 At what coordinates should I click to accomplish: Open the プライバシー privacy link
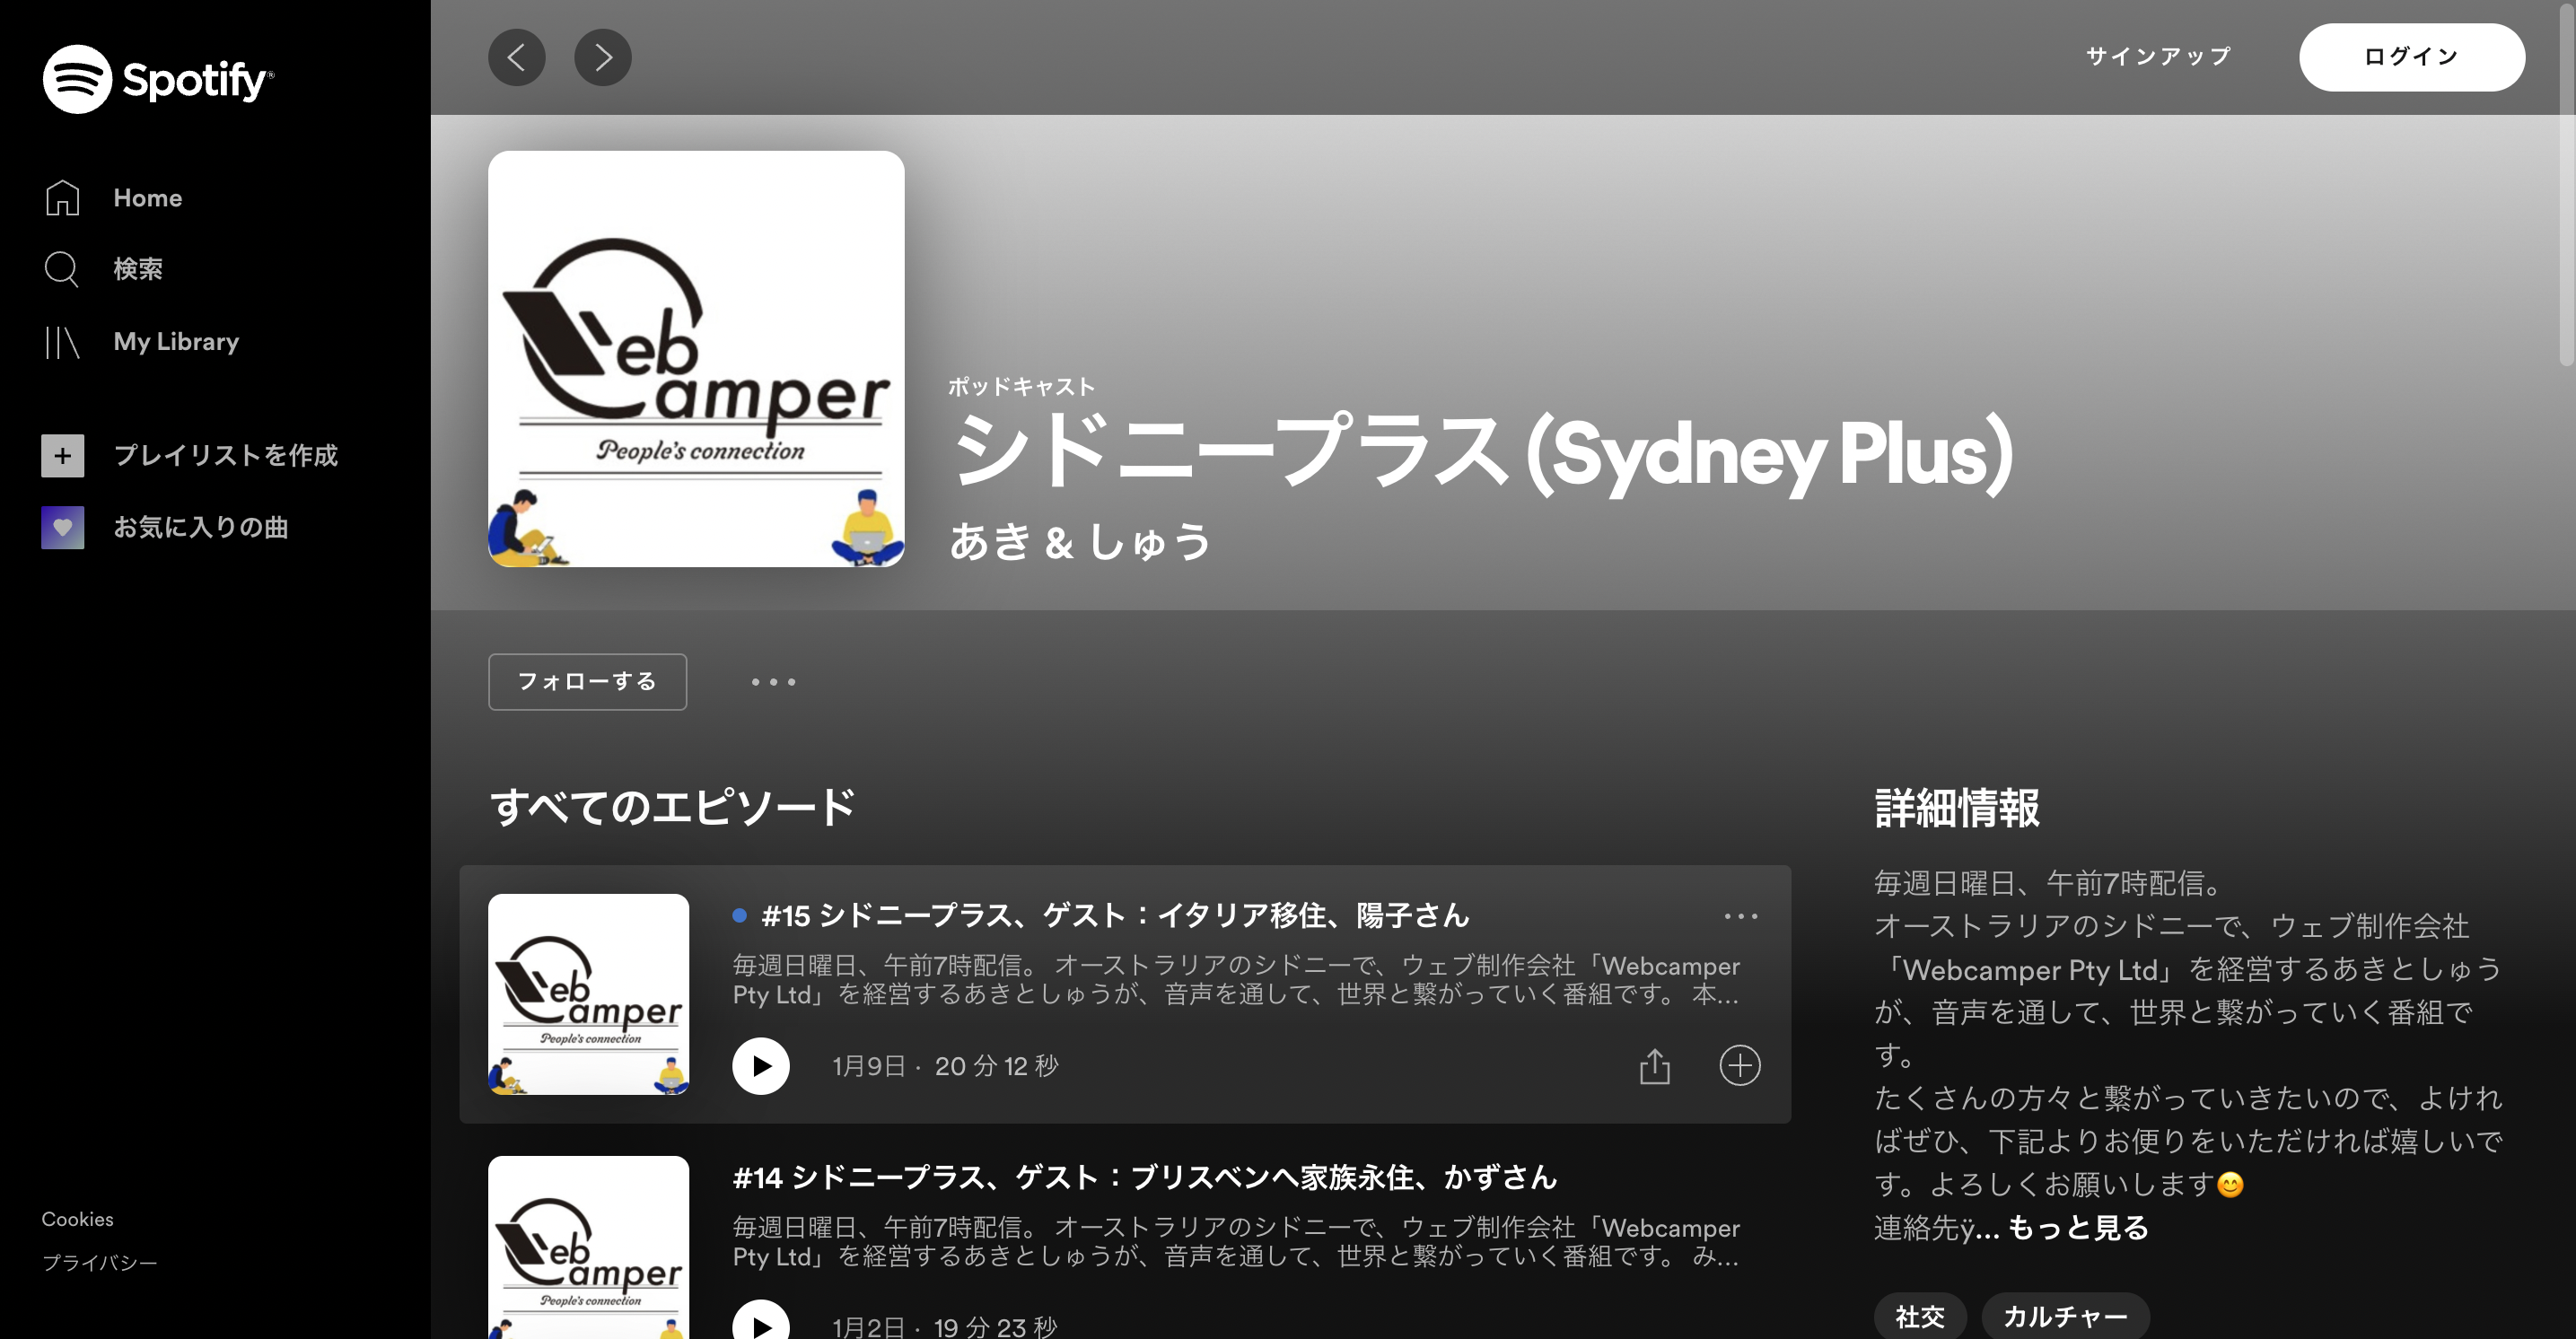(x=99, y=1263)
